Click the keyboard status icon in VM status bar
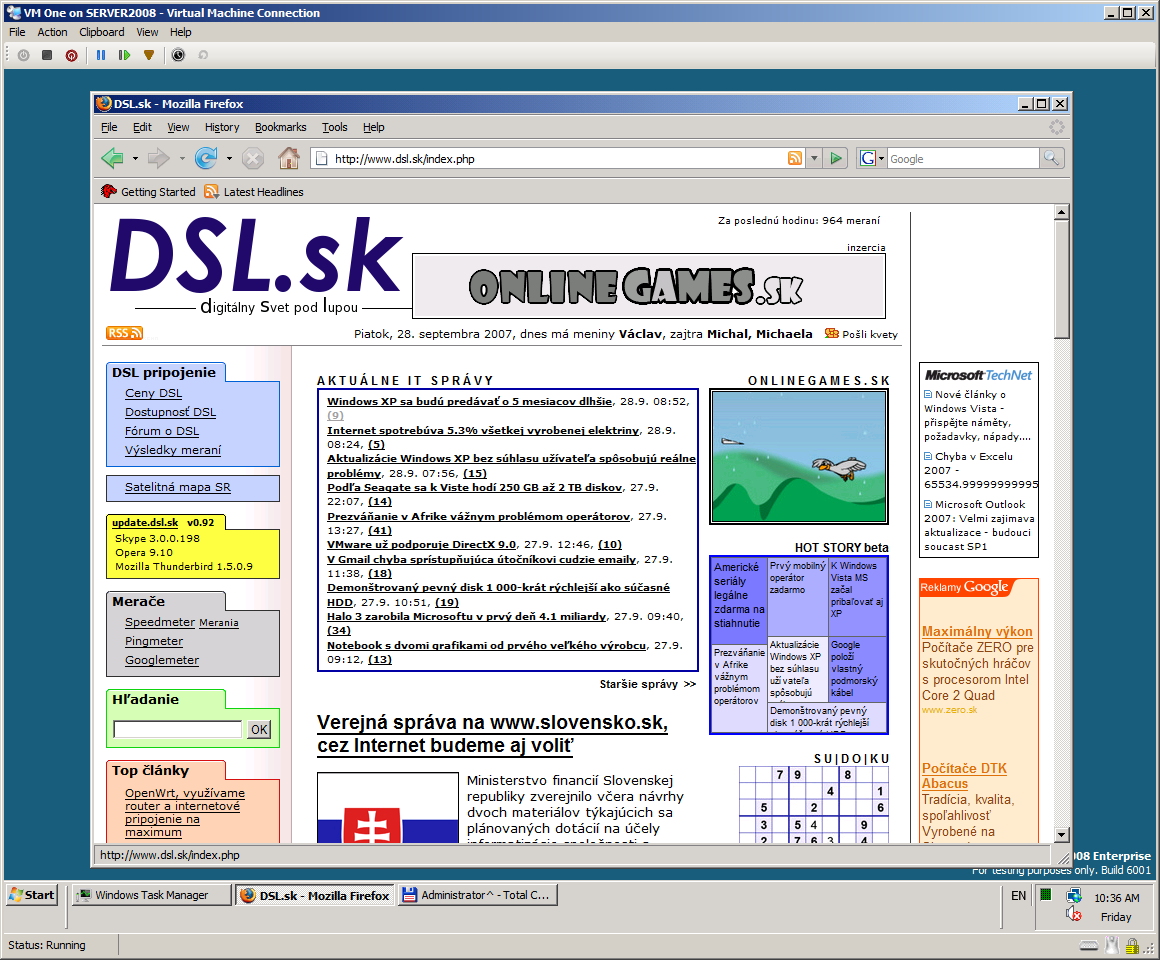Viewport: 1160px width, 960px height. [1089, 945]
